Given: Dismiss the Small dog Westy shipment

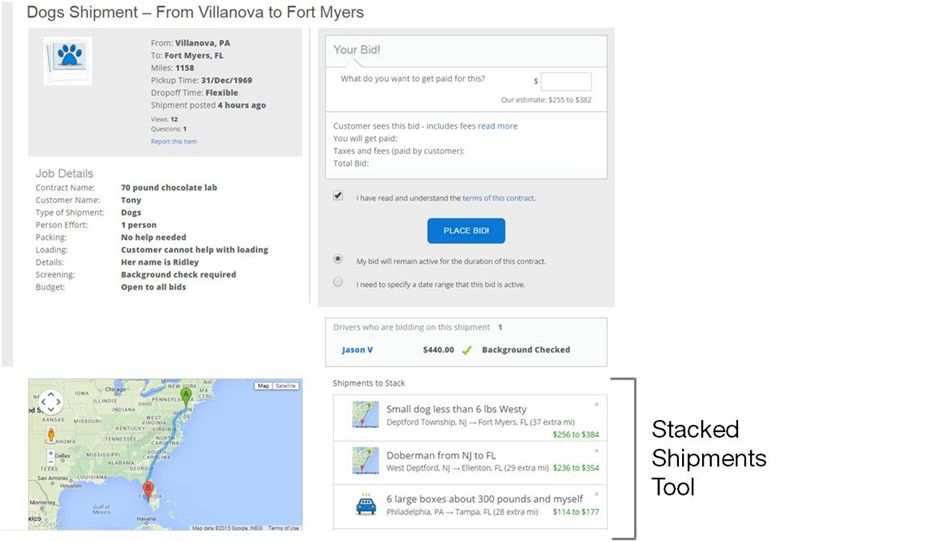Looking at the screenshot, I should pos(597,404).
